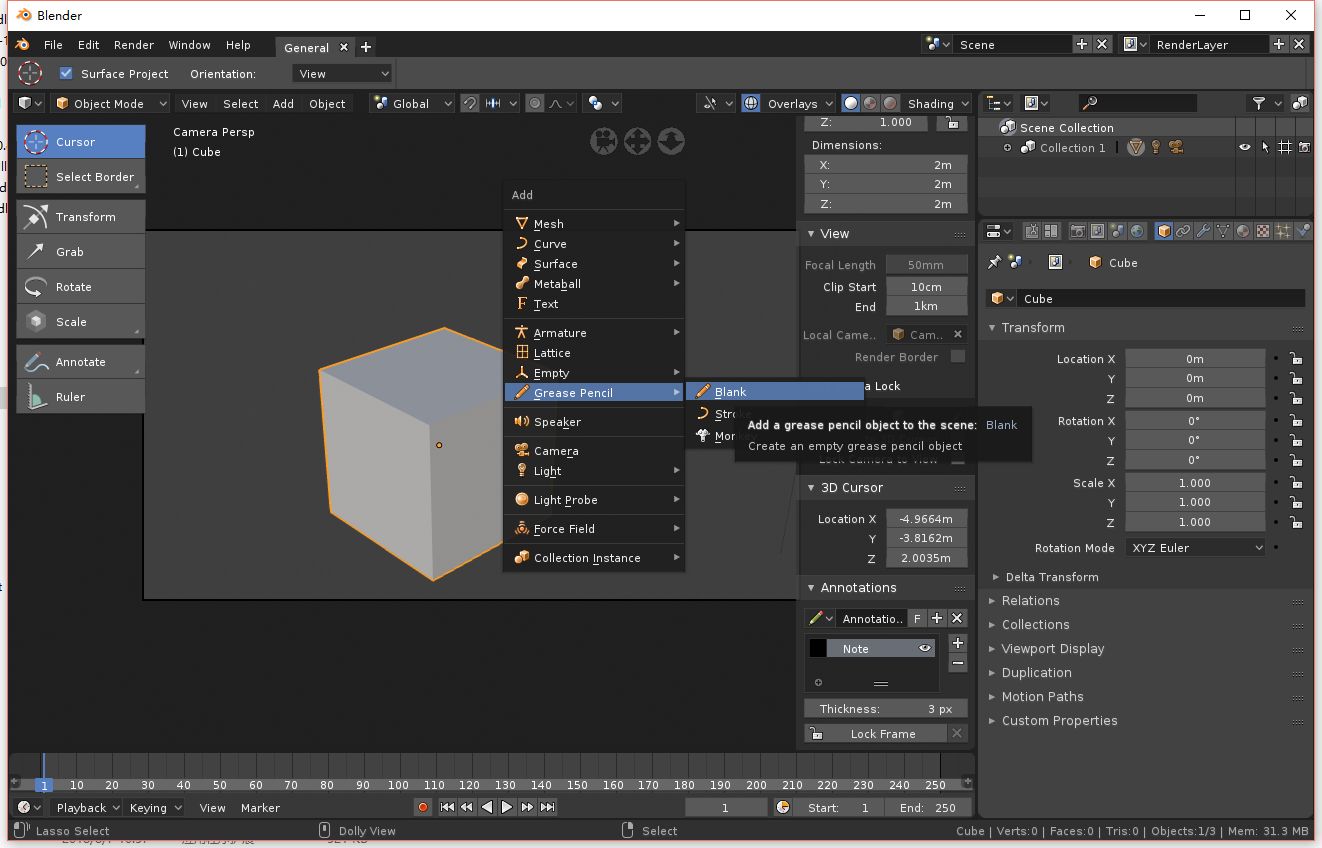The image size is (1322, 848).
Task: Select the Grab tool
Action: pyautogui.click(x=80, y=252)
